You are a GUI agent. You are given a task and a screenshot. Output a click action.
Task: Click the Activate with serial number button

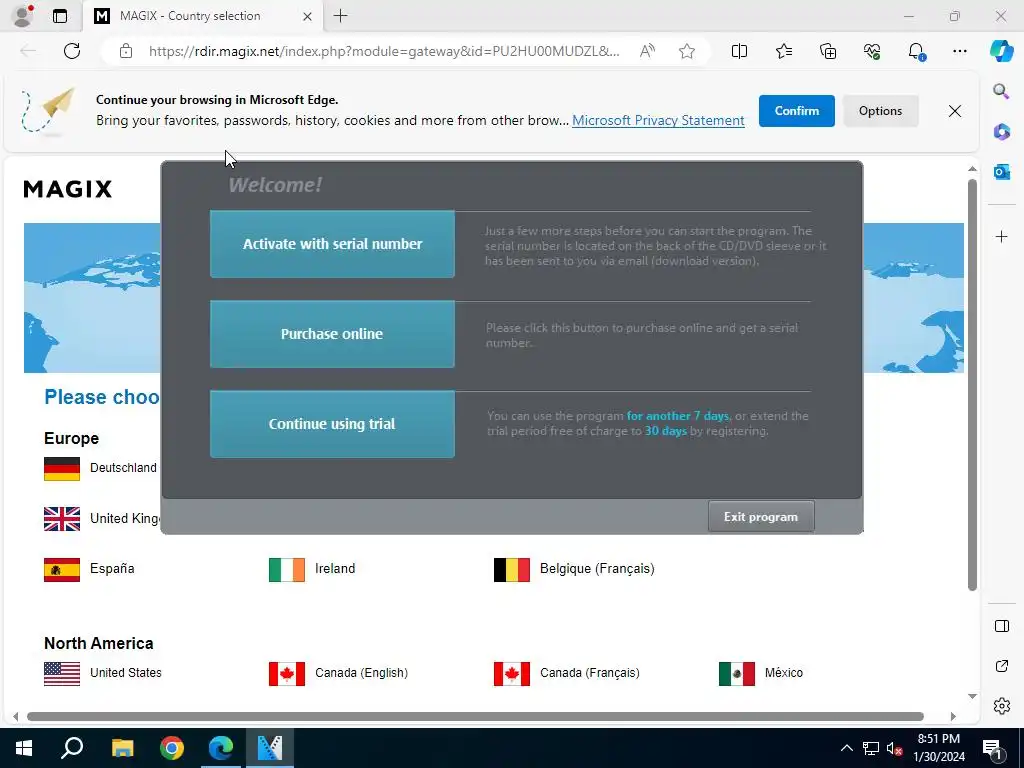(332, 244)
